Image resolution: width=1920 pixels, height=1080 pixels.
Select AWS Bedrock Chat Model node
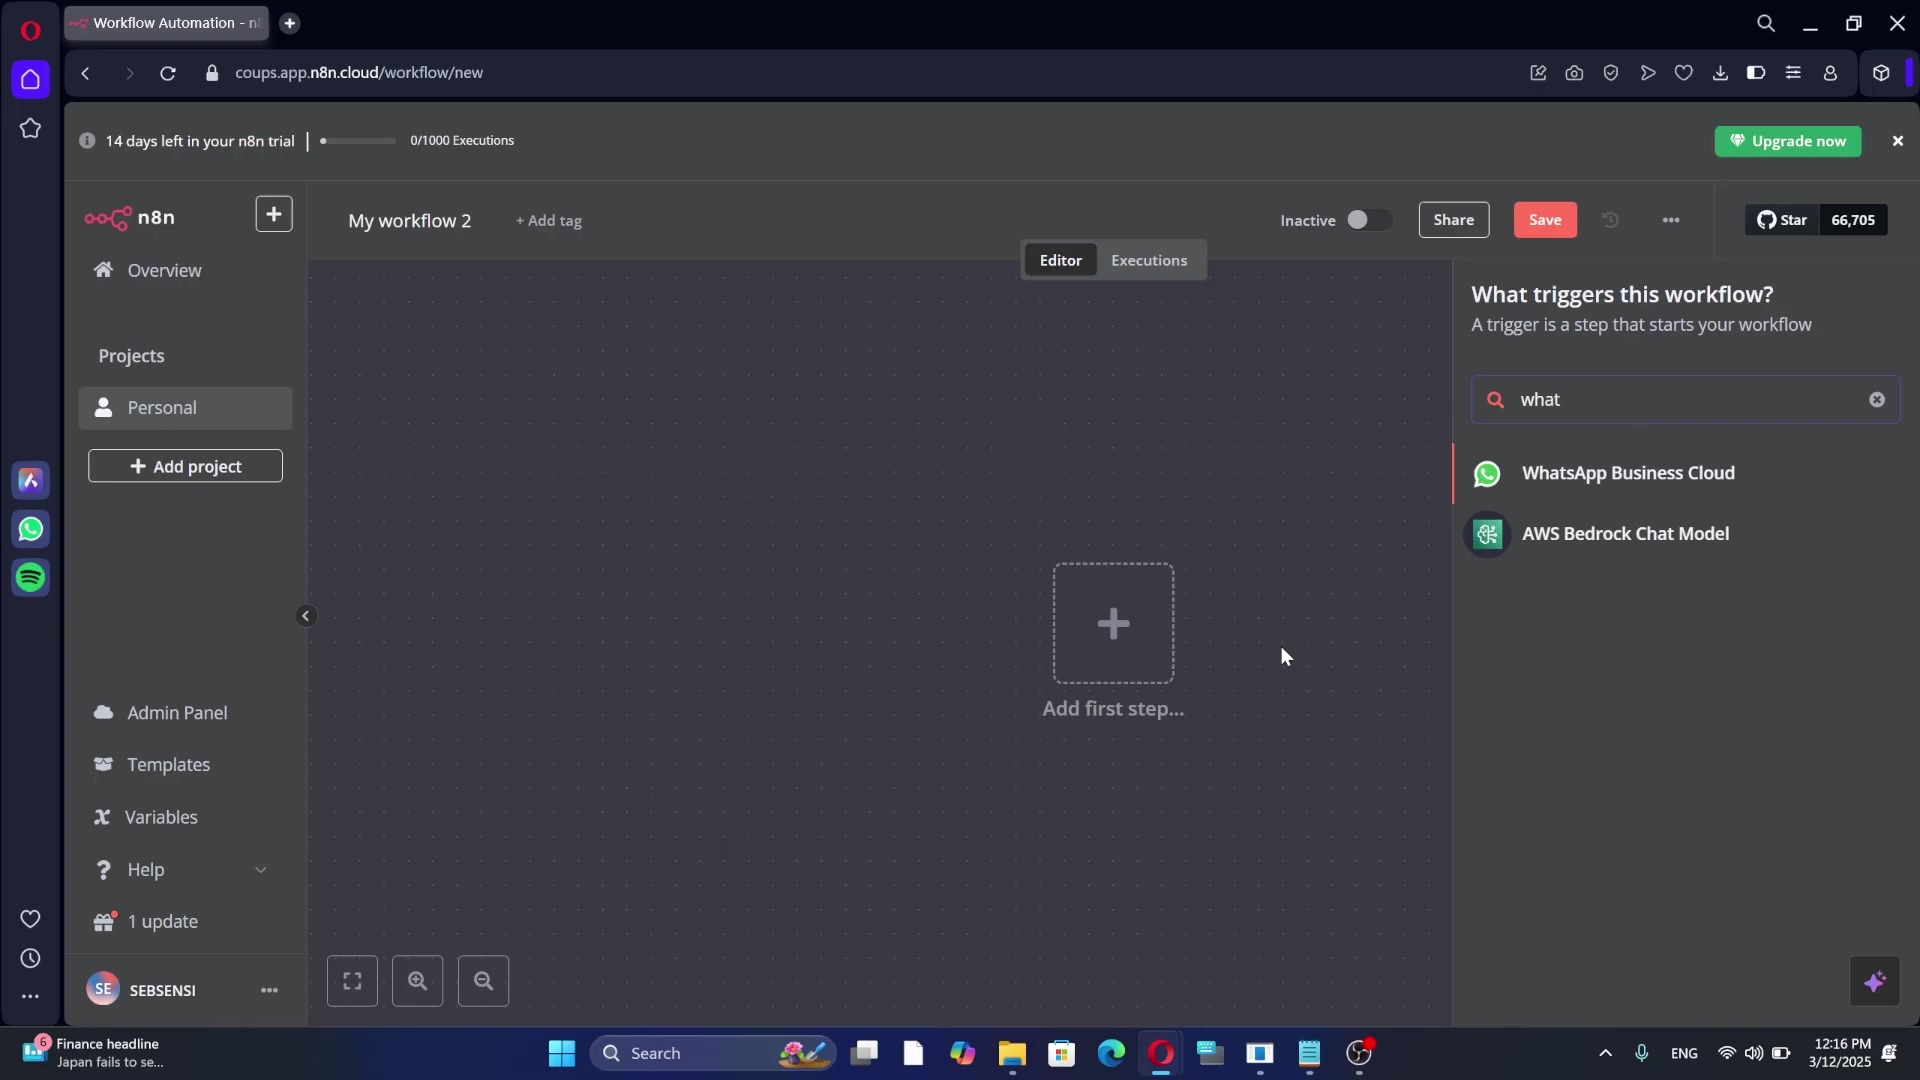click(1685, 534)
